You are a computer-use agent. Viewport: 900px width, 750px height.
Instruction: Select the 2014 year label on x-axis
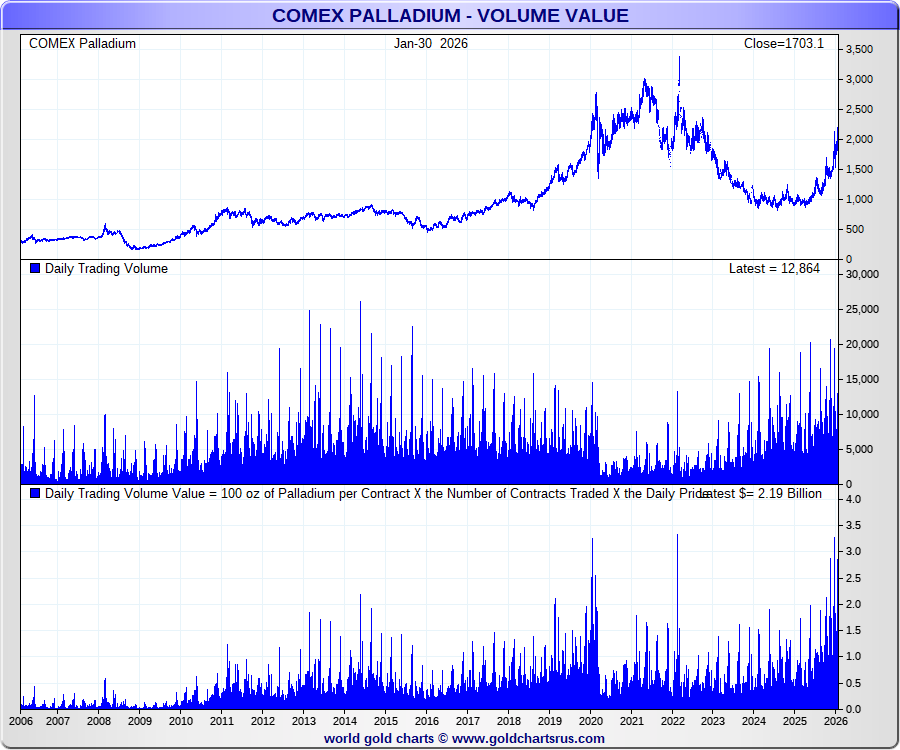(x=344, y=721)
